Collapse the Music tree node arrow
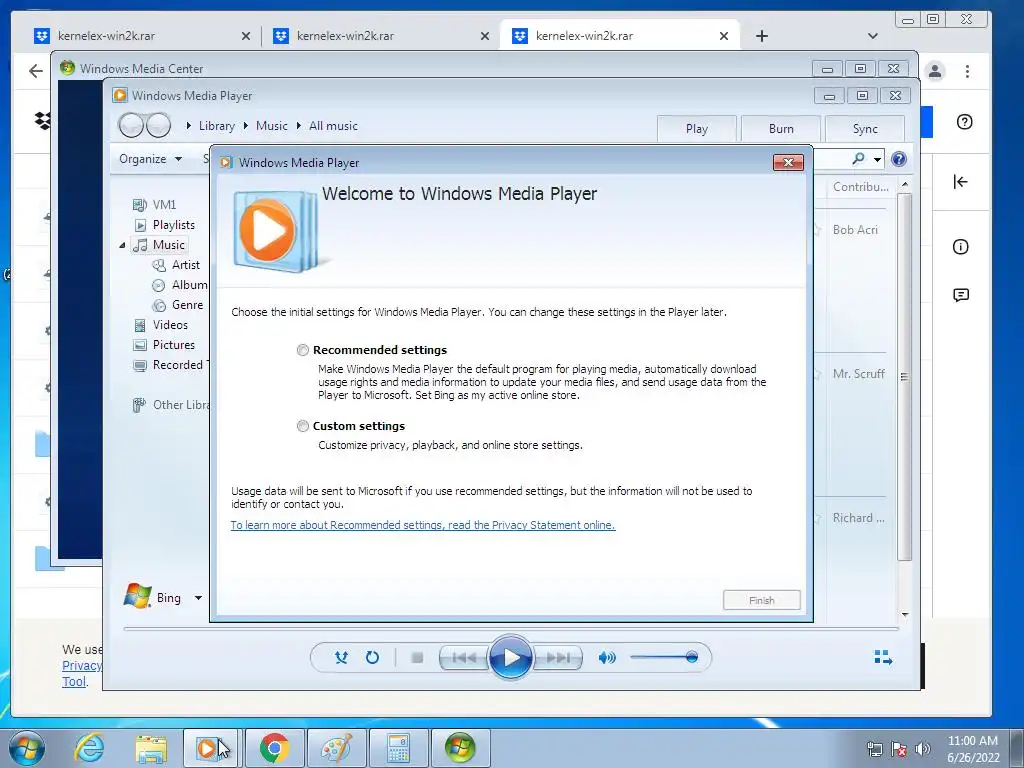The height and width of the screenshot is (768, 1024). (x=122, y=246)
